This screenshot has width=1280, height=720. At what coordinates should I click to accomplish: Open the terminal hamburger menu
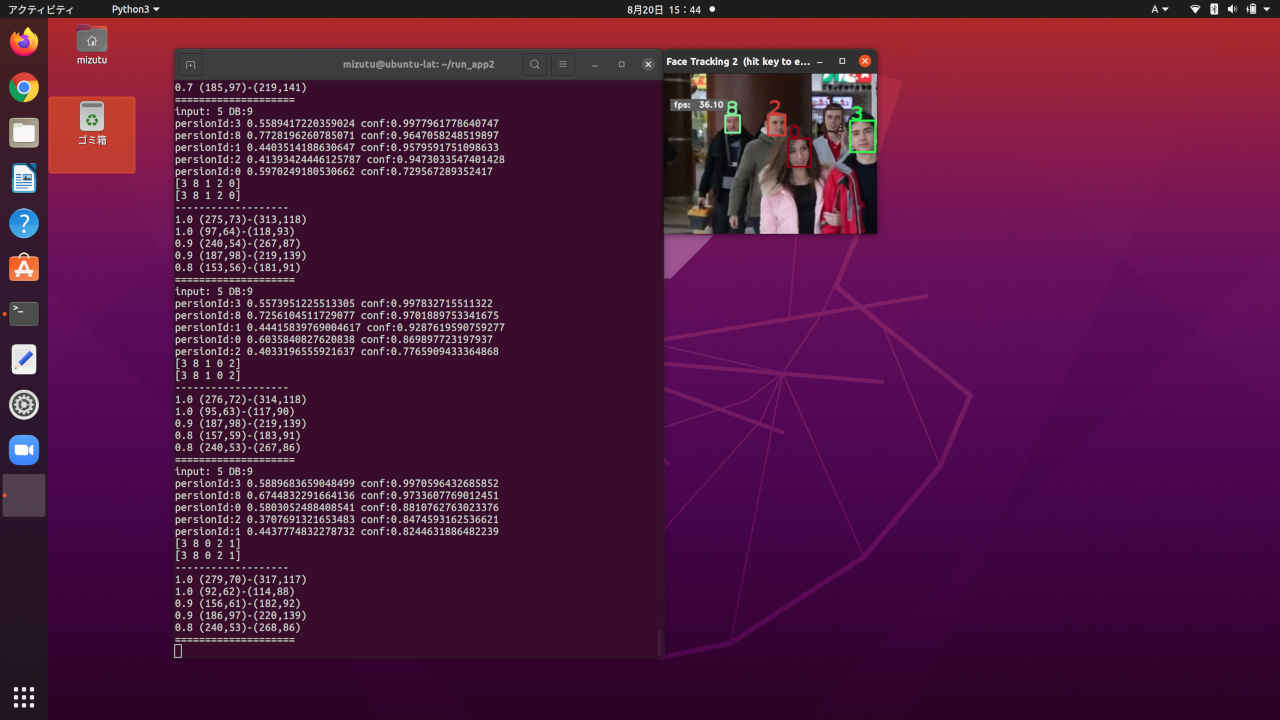point(563,64)
